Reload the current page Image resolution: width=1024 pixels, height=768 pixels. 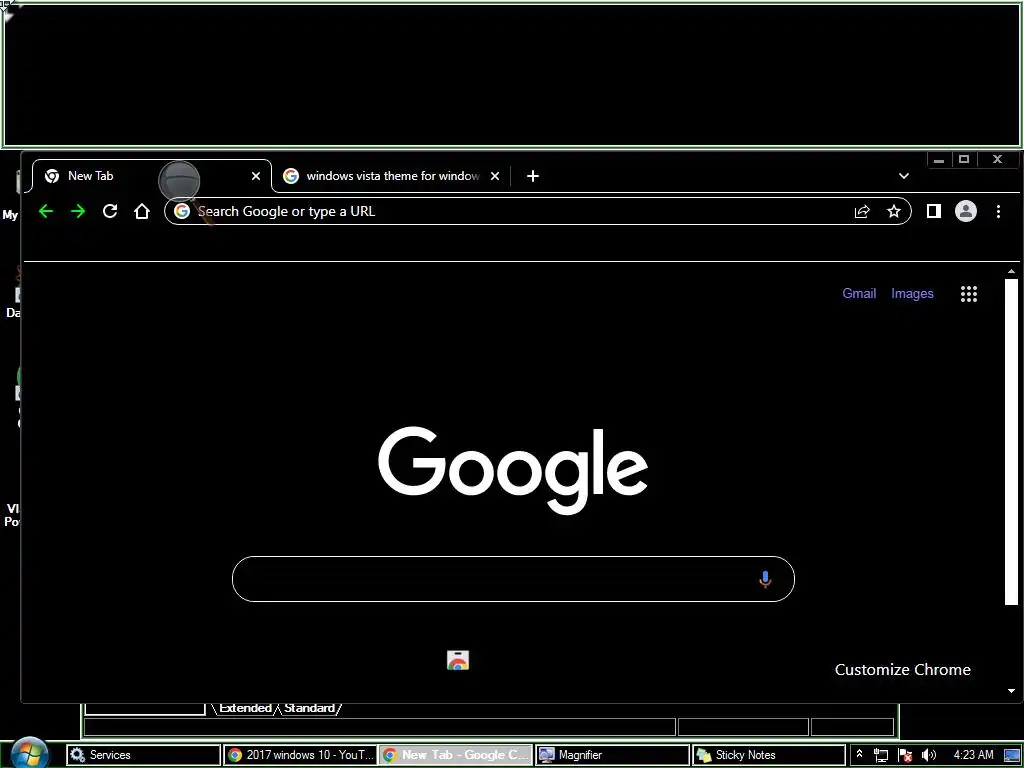point(110,211)
